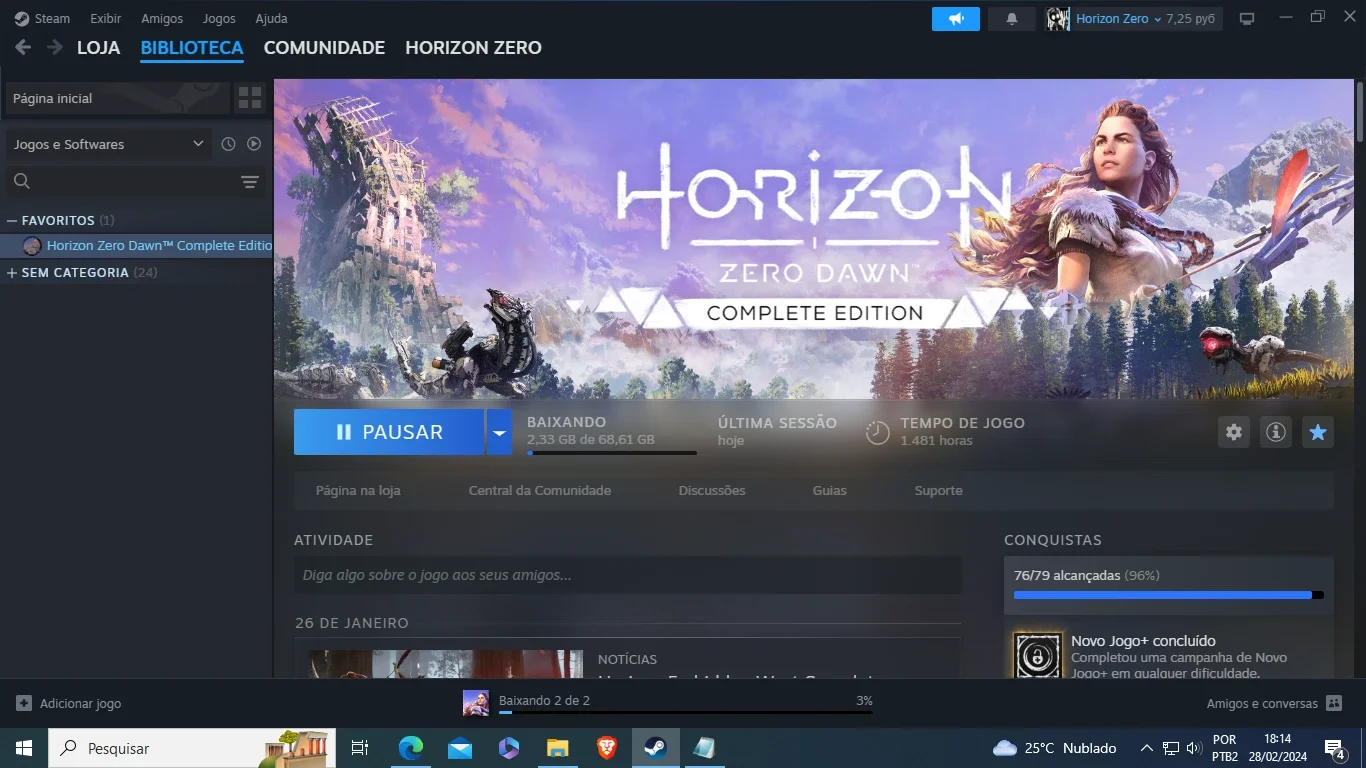Open the Exibir menu
This screenshot has height=768, width=1366.
pyautogui.click(x=105, y=19)
